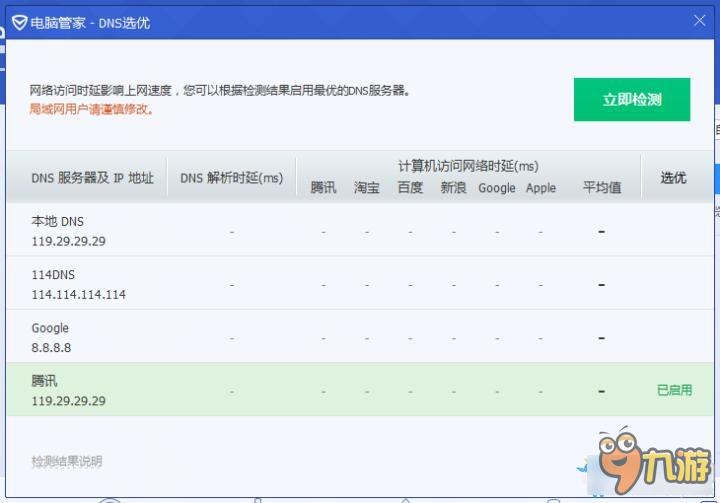Click the Google latency column header
Screen dimensions: 720x503
coord(497,188)
